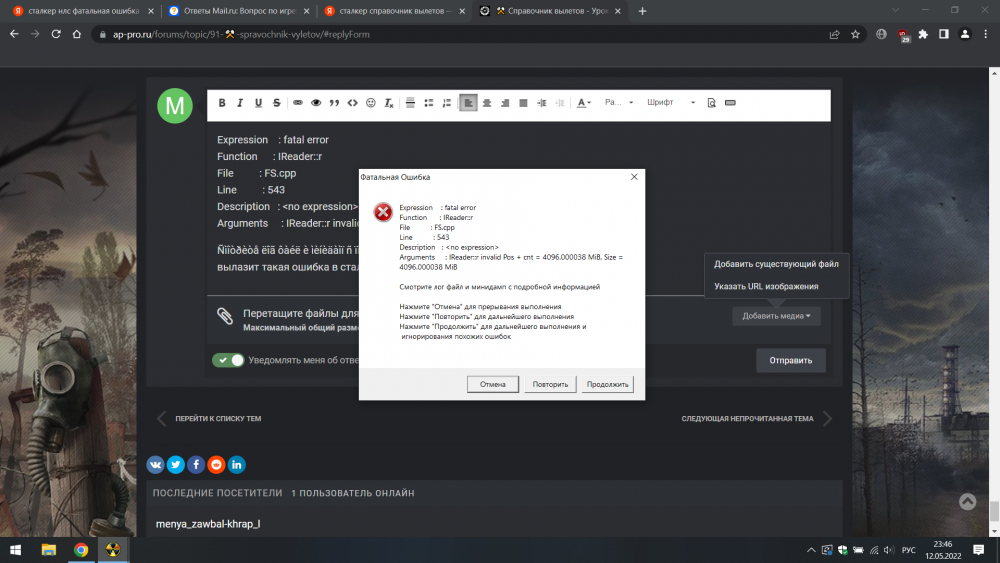
Task: Click the last toolbar toggle-bar icon
Action: click(730, 103)
